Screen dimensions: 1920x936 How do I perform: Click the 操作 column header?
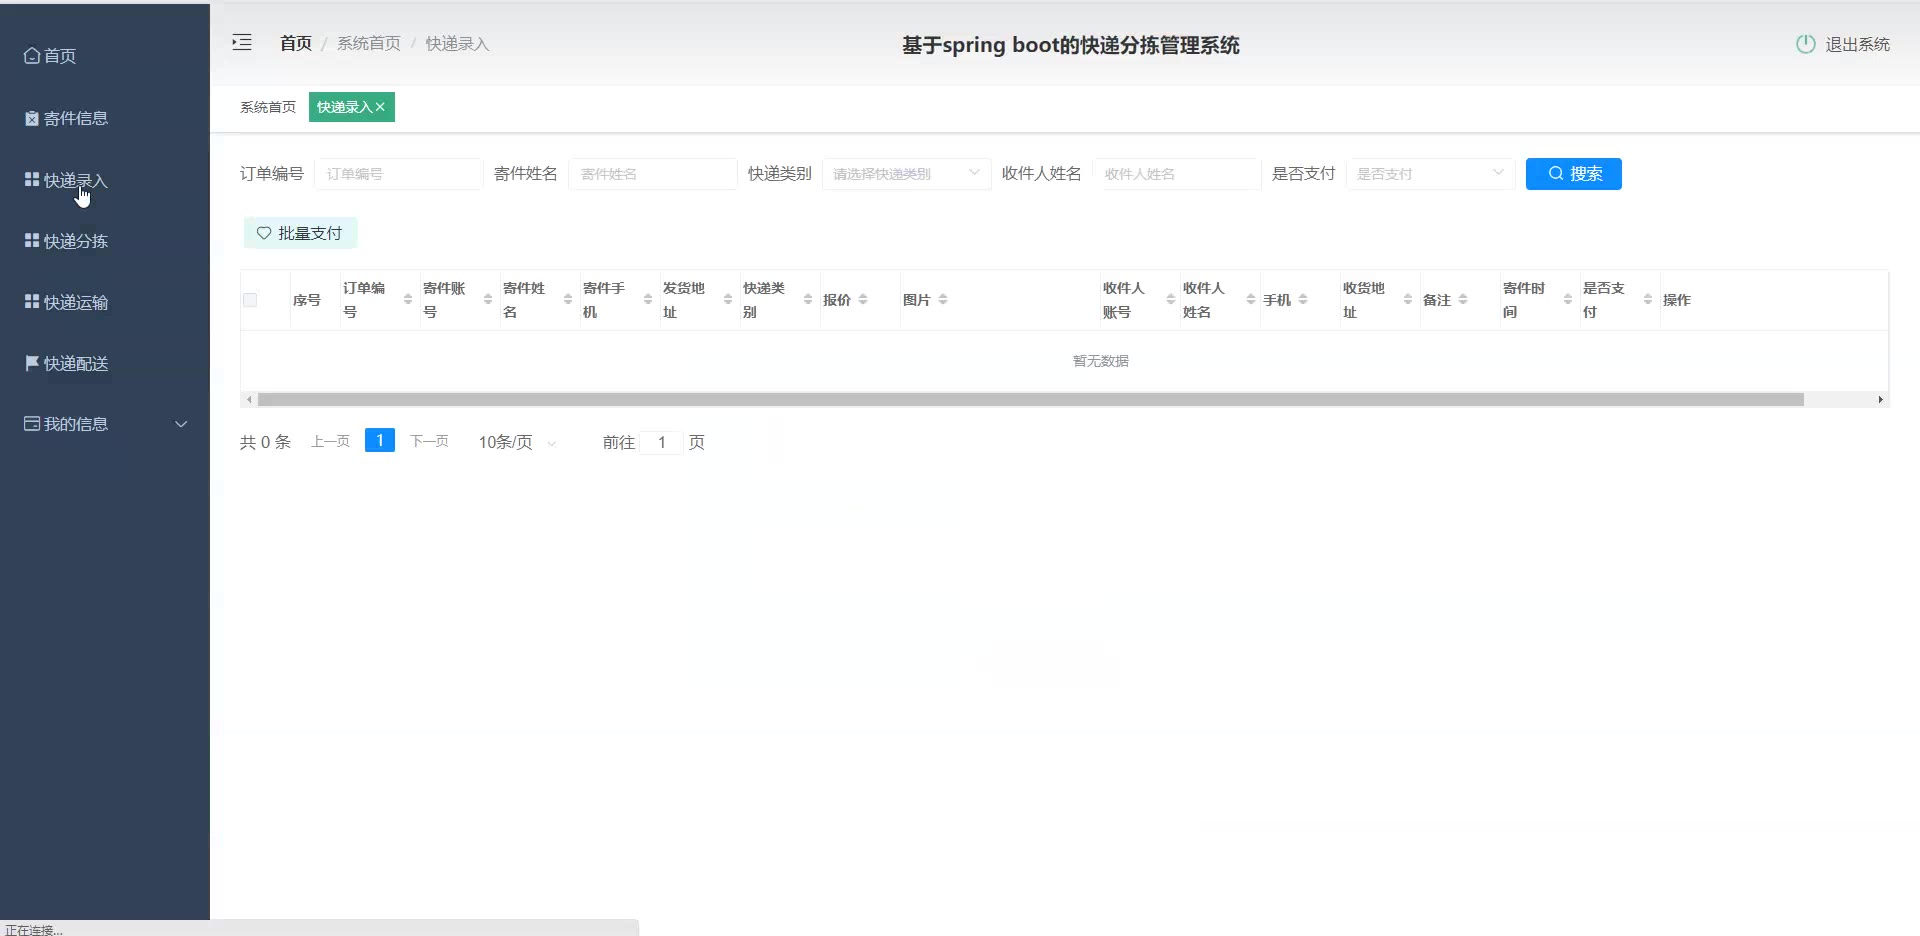coord(1676,300)
